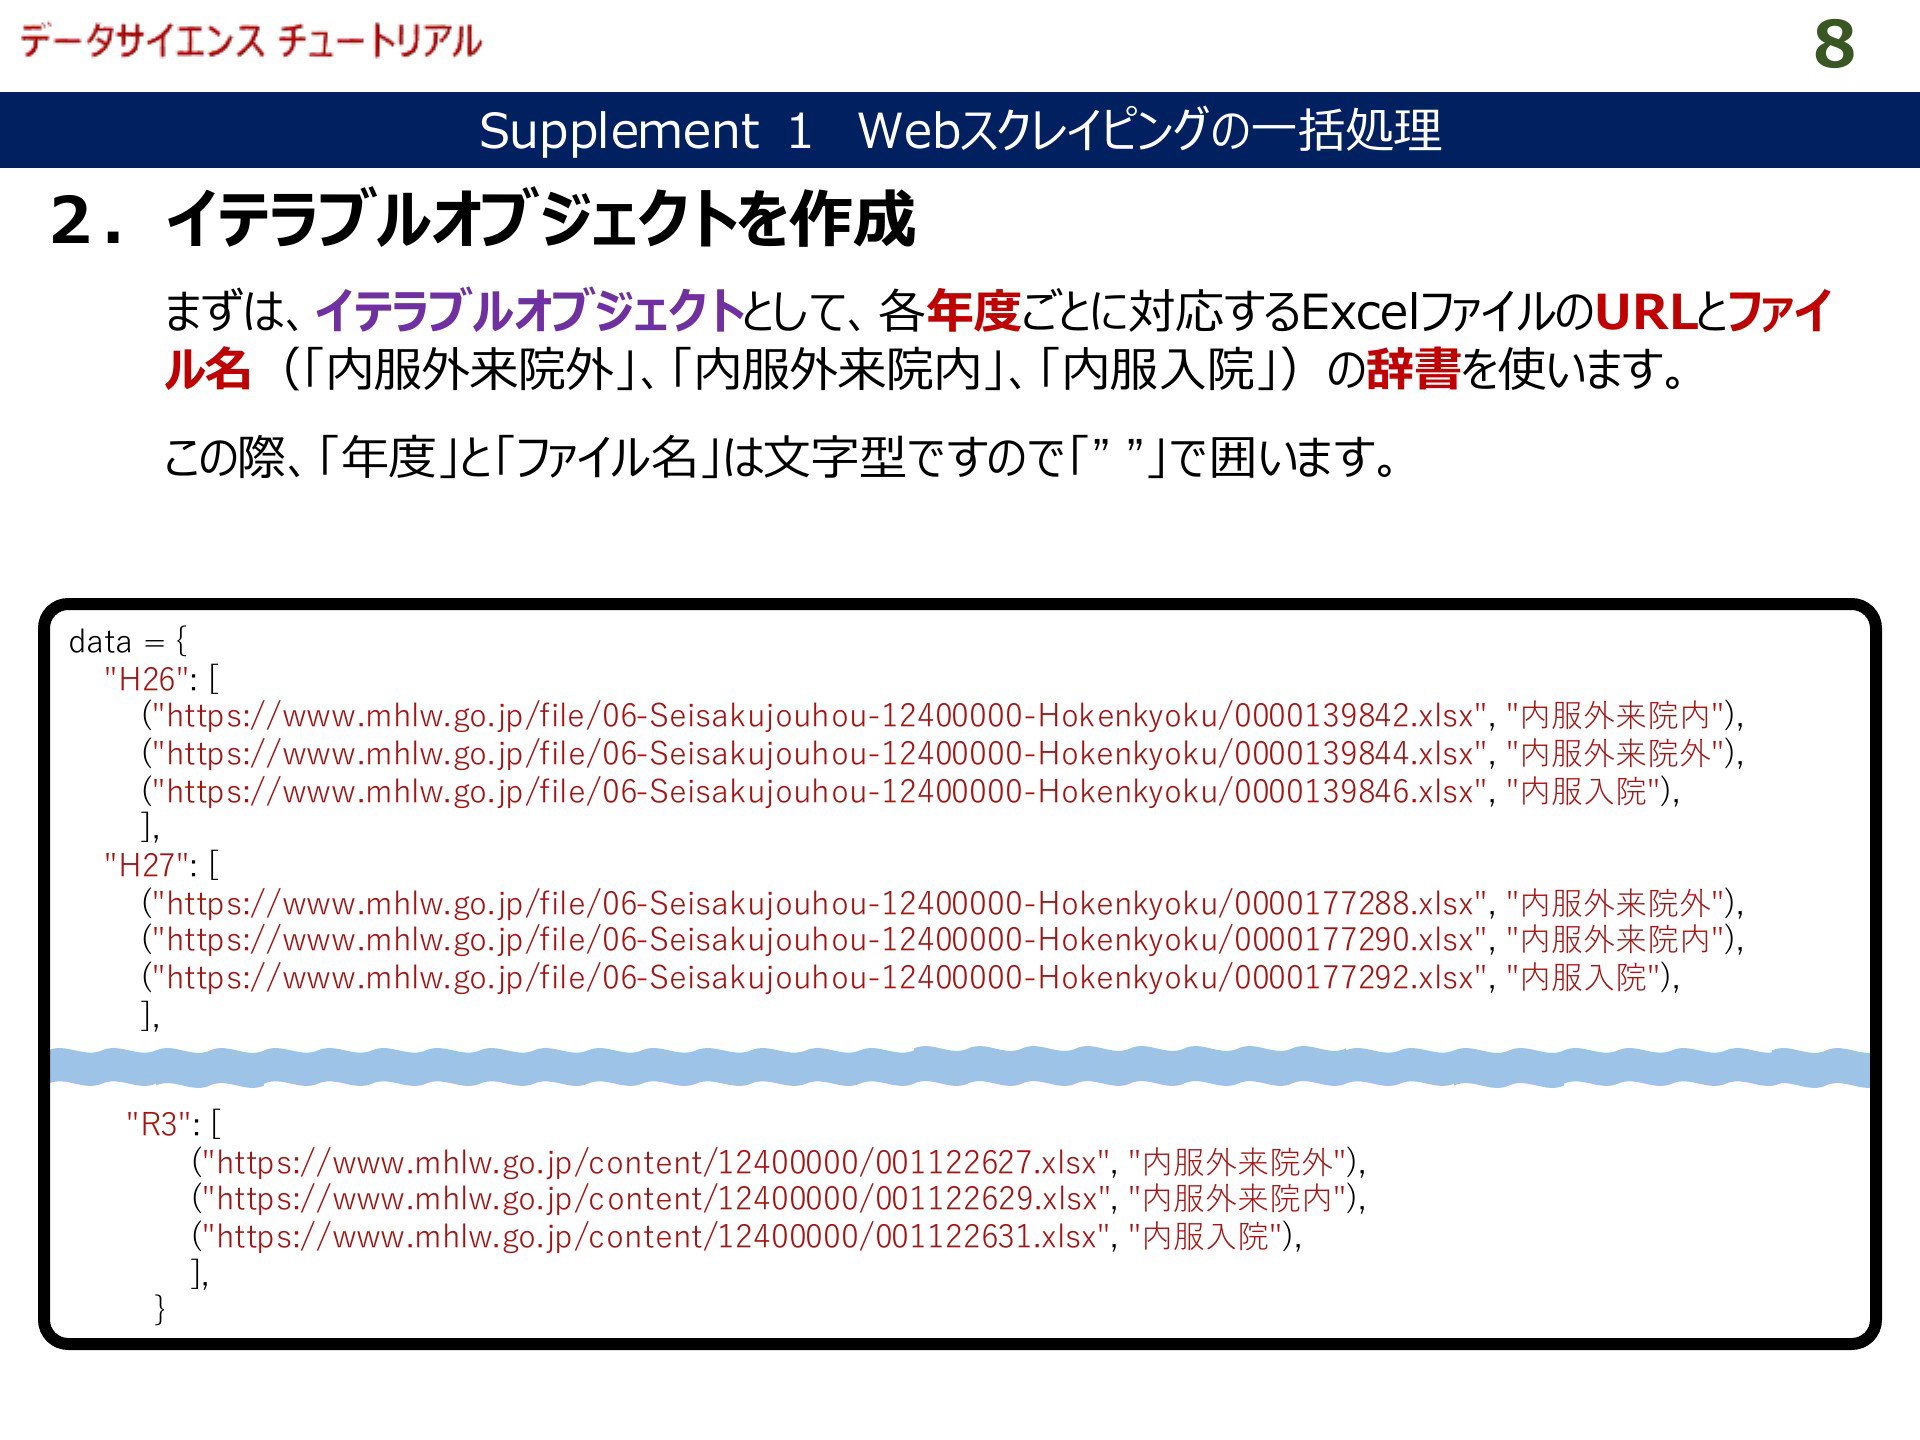
Task: Click the page number 8
Action: click(x=1833, y=45)
